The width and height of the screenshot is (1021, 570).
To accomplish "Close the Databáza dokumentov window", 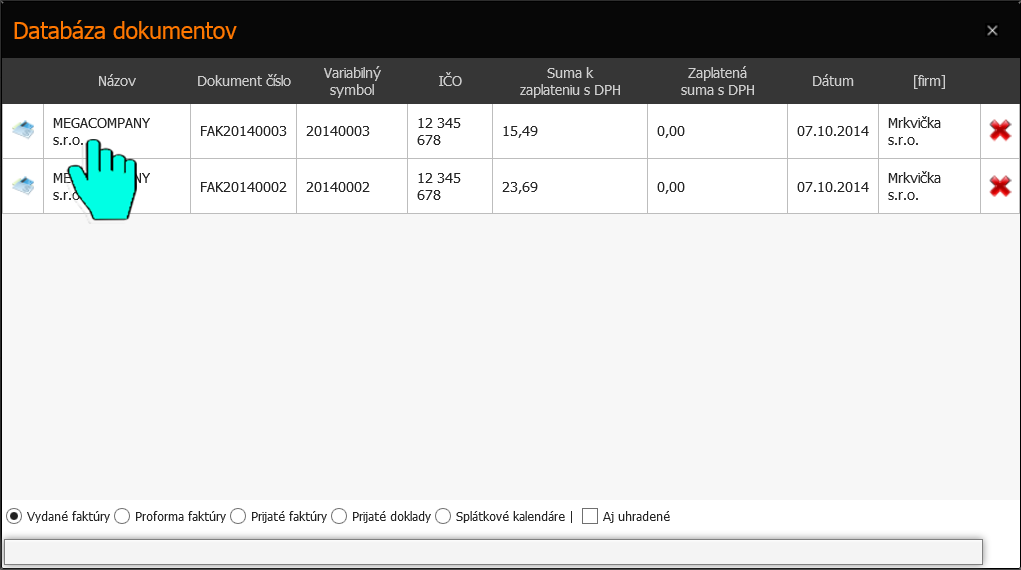I will coord(992,31).
